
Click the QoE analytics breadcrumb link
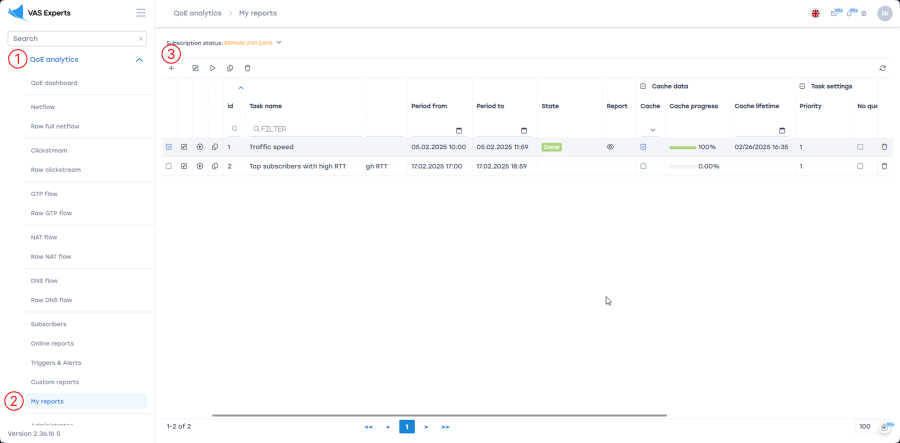pyautogui.click(x=196, y=13)
